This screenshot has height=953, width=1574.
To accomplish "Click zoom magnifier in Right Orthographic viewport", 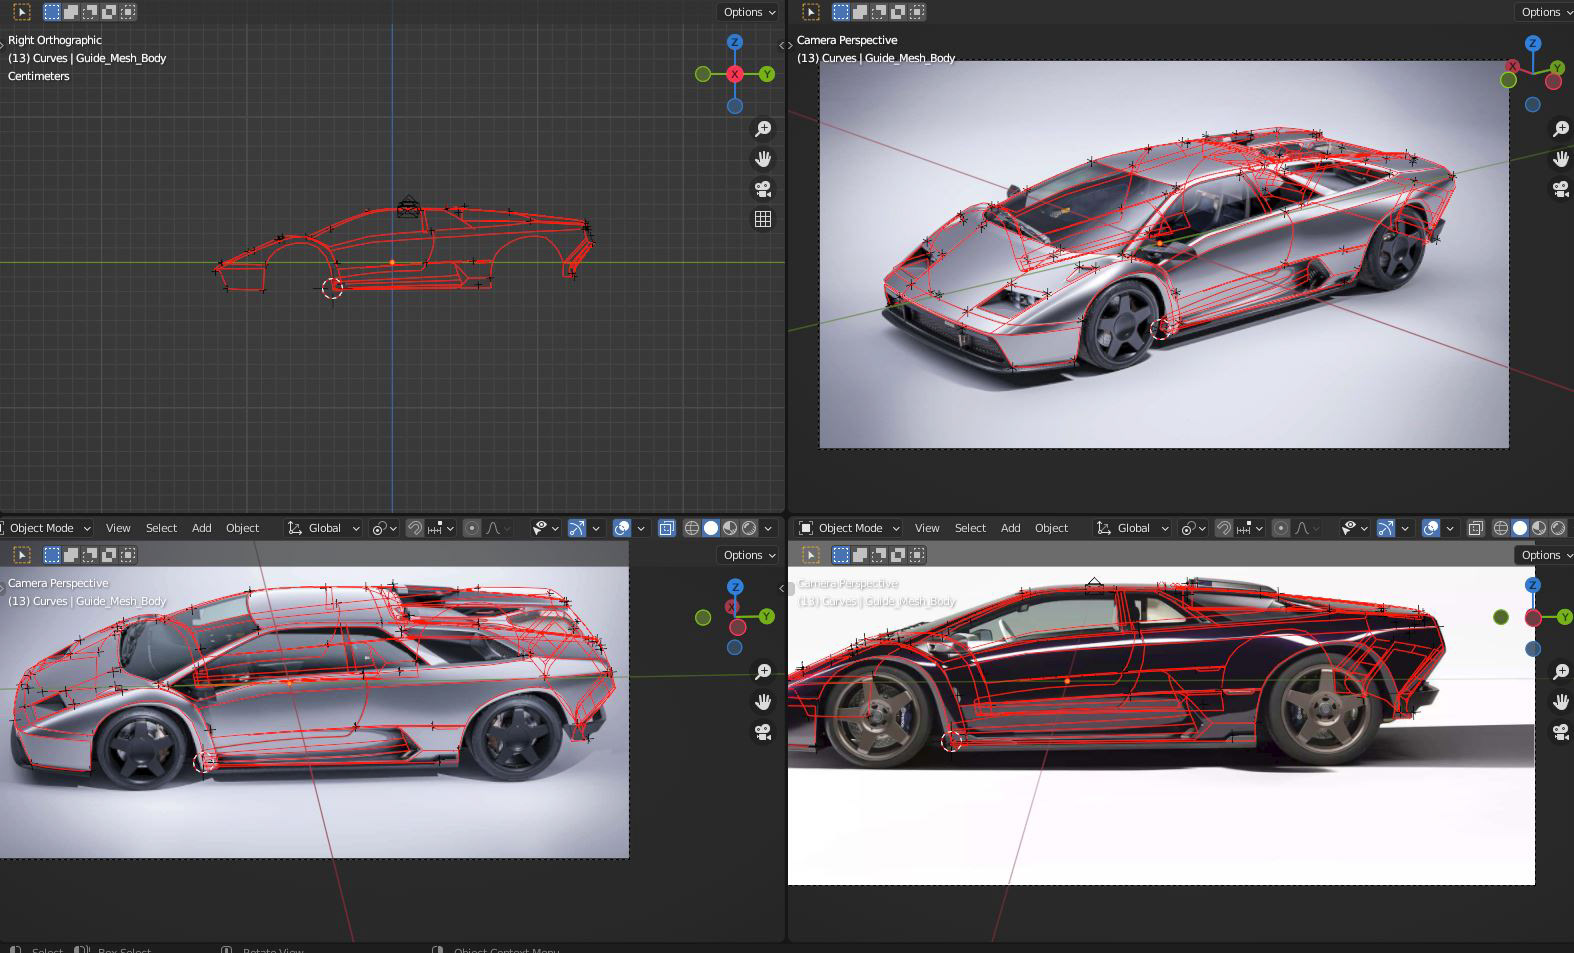I will coord(763,129).
